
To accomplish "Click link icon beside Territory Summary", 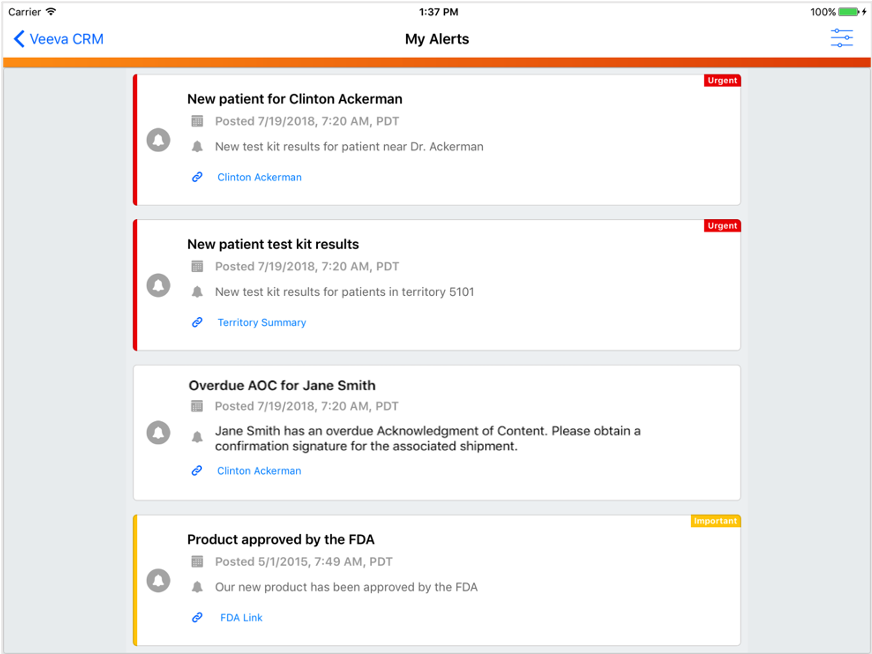I will 197,323.
